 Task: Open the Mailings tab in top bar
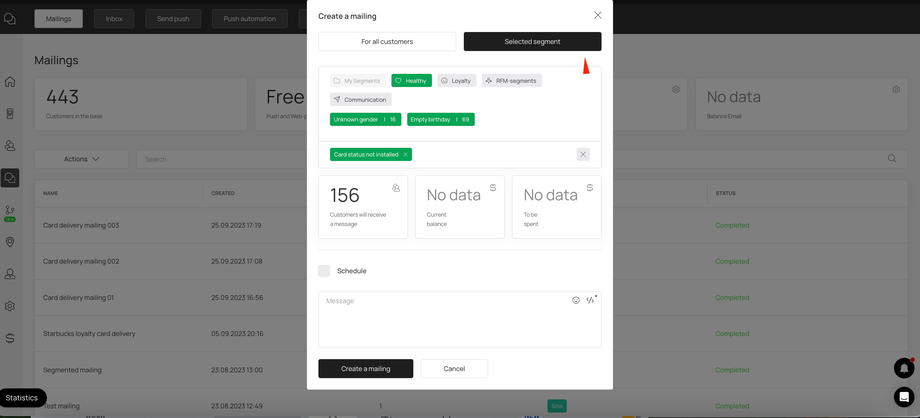(59, 19)
